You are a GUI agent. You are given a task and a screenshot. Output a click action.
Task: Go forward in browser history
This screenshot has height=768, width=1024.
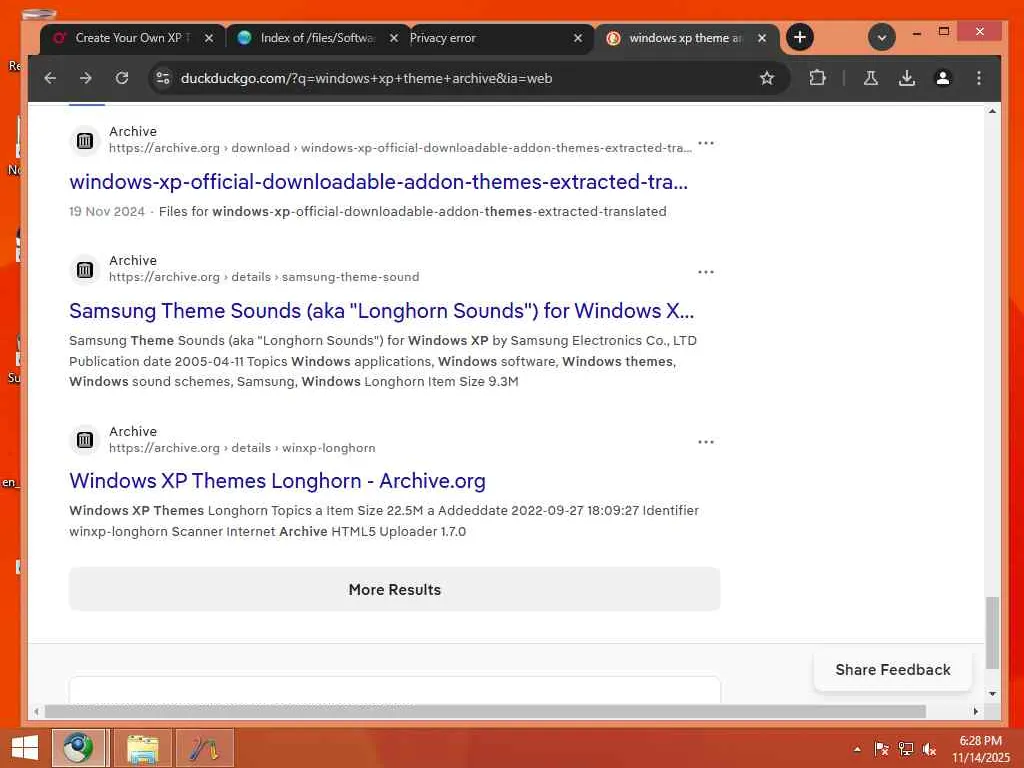tap(86, 78)
